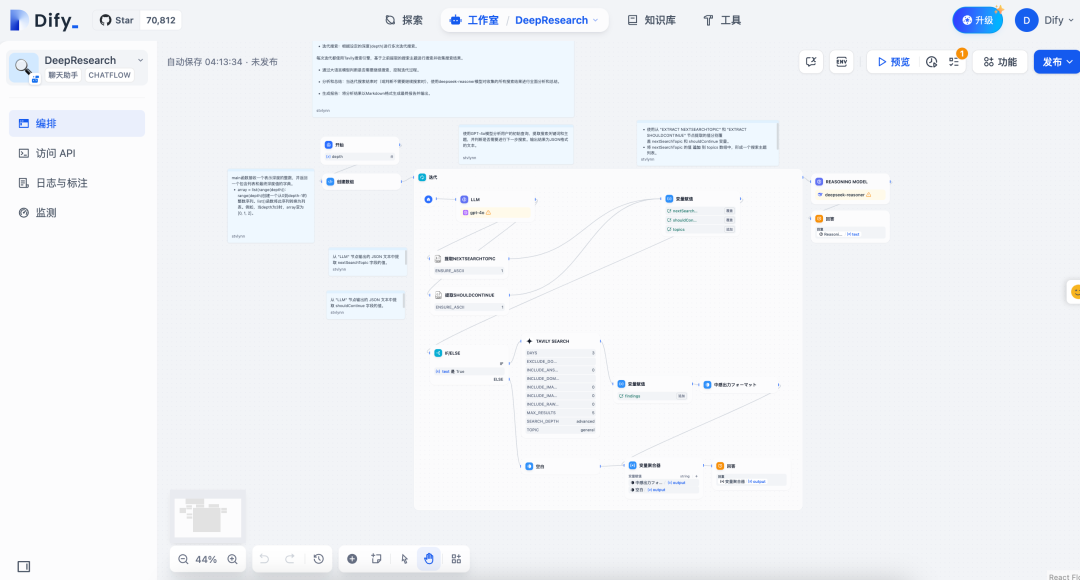Click the TOPIC general row
The image size is (1080, 580).
coord(561,430)
